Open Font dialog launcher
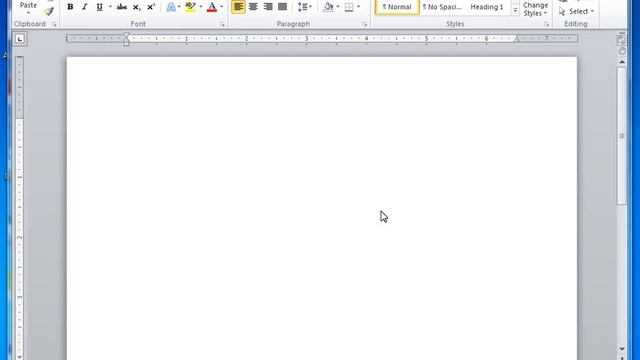This screenshot has width=640, height=360. click(x=222, y=24)
